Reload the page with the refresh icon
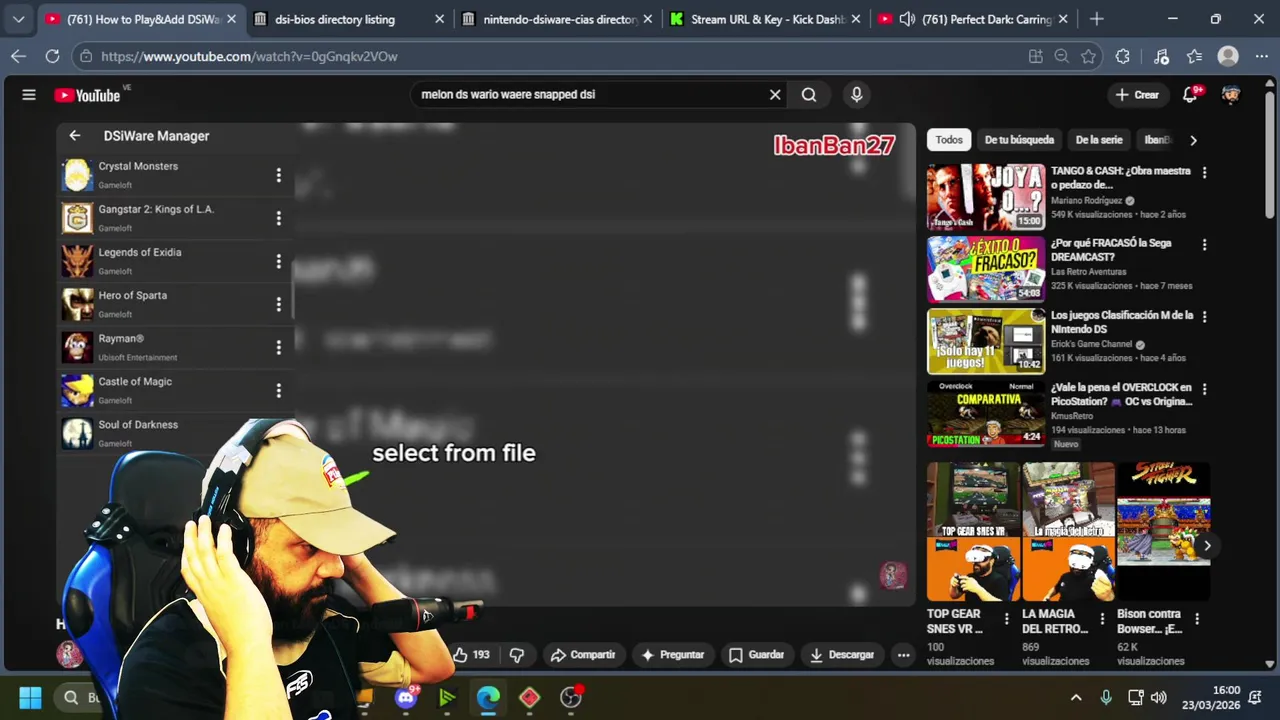The width and height of the screenshot is (1280, 720). pos(51,56)
